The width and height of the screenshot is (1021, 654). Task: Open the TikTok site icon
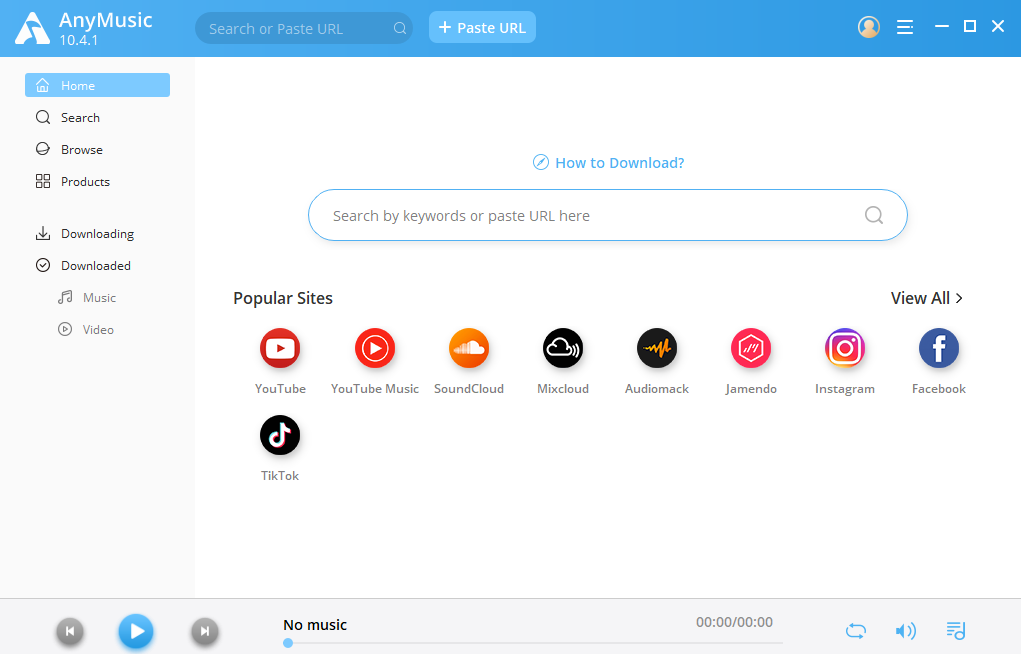[280, 435]
